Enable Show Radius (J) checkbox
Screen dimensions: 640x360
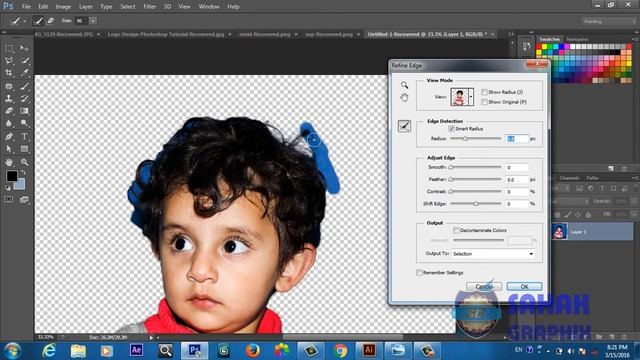coord(484,92)
